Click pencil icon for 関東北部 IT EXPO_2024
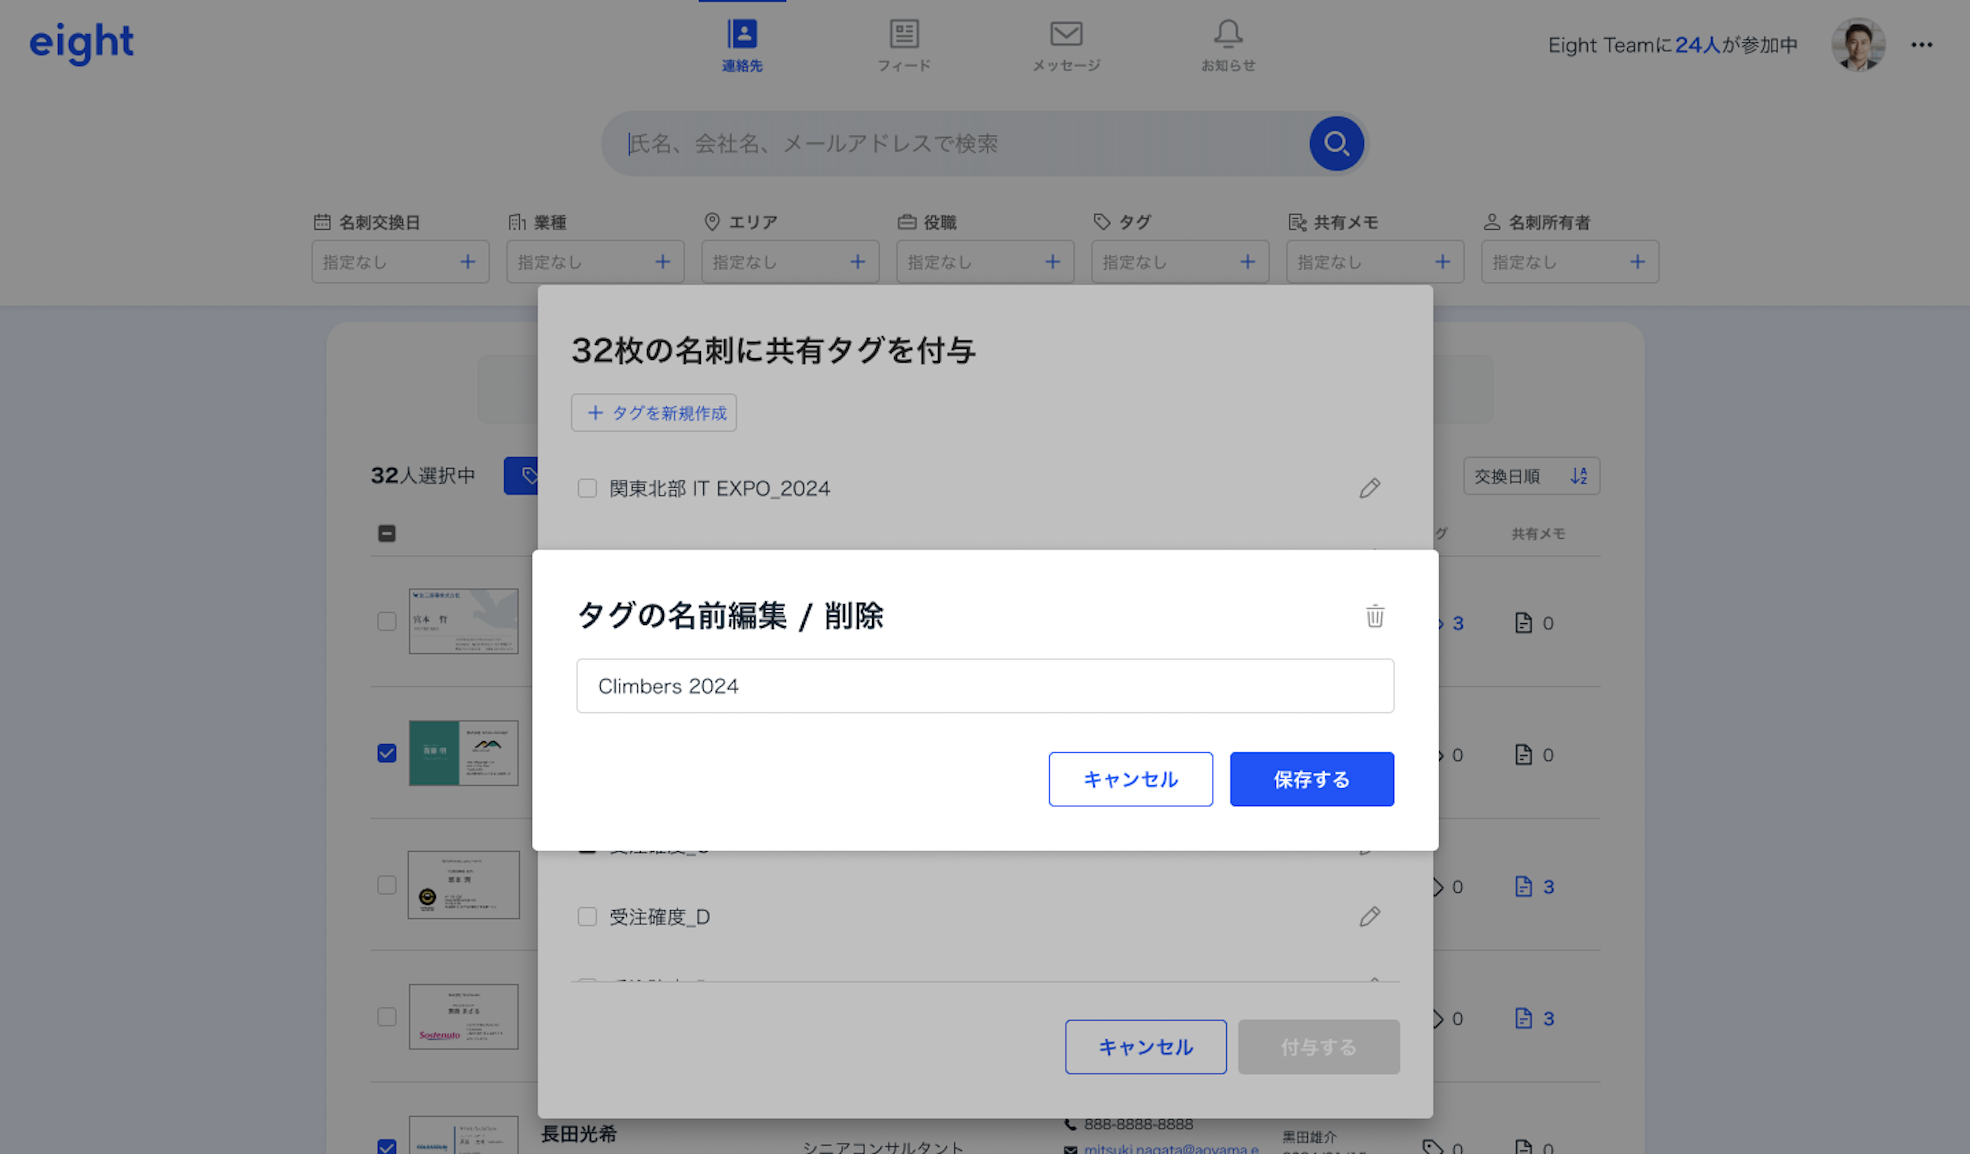The height and width of the screenshot is (1154, 1970). (x=1369, y=488)
